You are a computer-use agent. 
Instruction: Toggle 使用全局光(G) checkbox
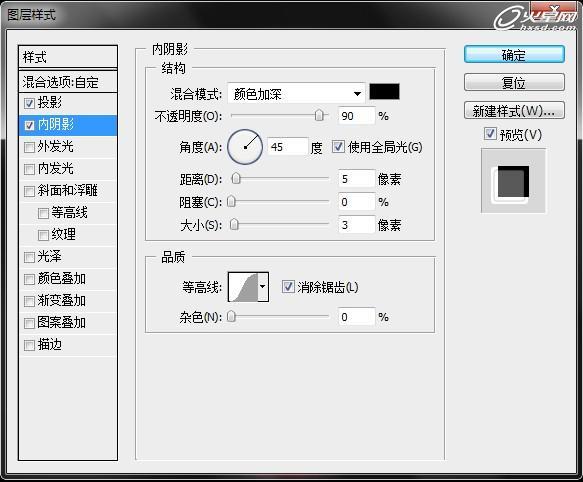click(338, 147)
